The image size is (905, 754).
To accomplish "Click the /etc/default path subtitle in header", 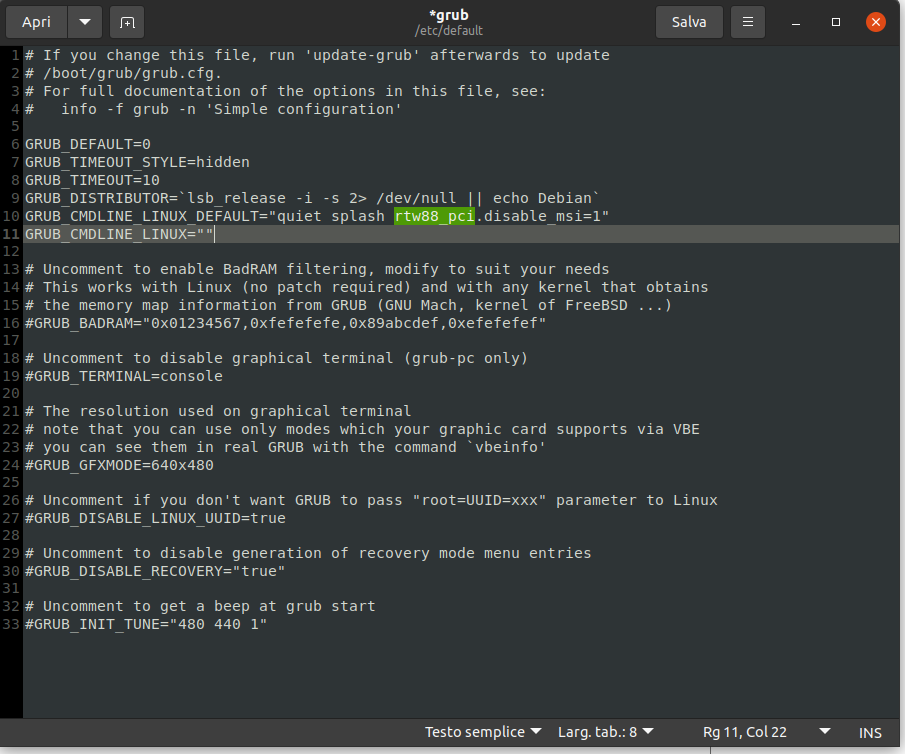I will pos(448,31).
